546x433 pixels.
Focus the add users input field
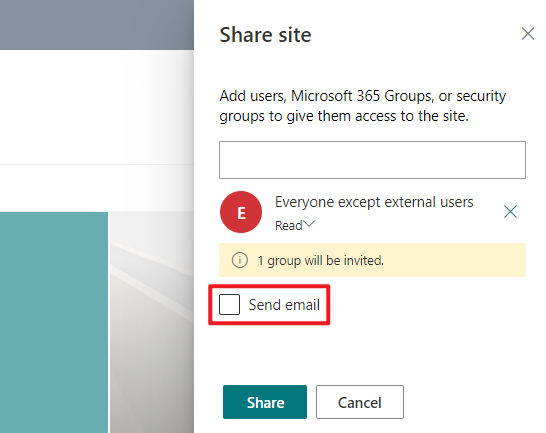click(372, 160)
